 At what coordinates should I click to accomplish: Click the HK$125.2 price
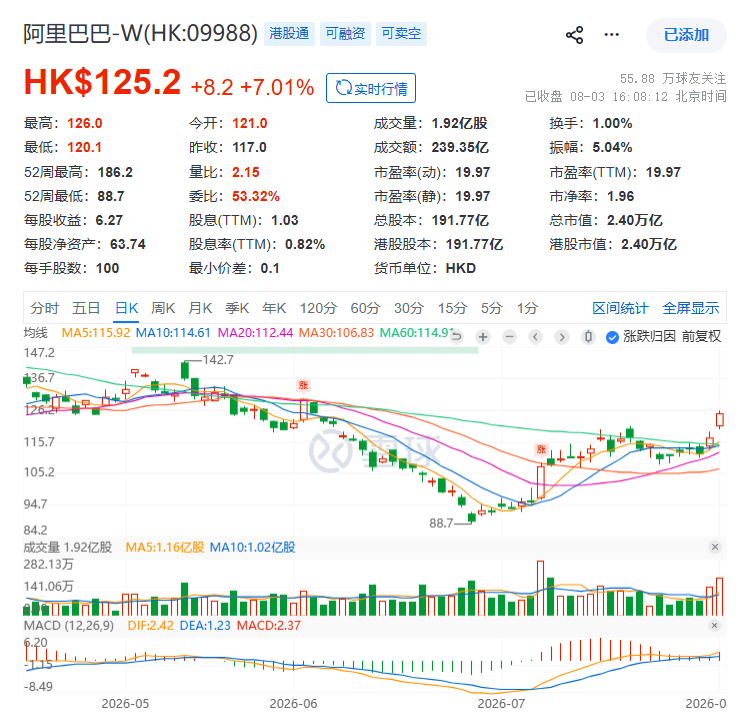click(x=102, y=82)
